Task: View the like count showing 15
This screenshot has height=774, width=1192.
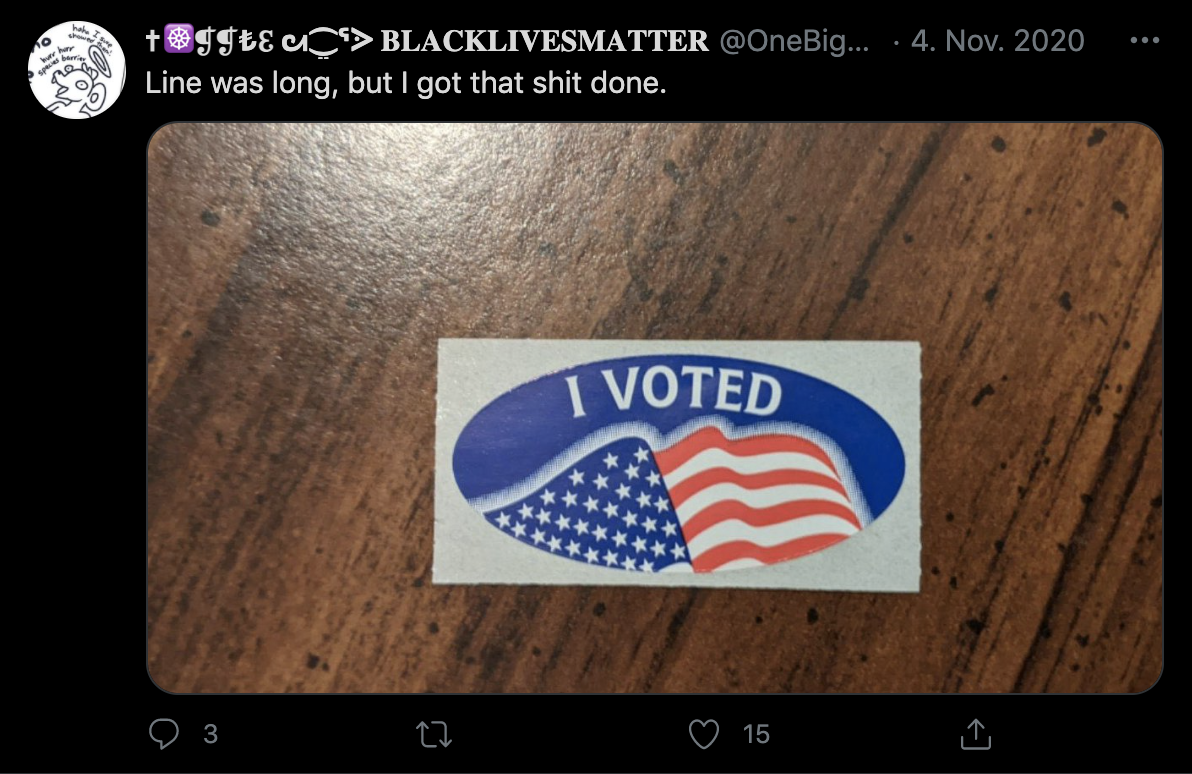Action: [x=756, y=734]
